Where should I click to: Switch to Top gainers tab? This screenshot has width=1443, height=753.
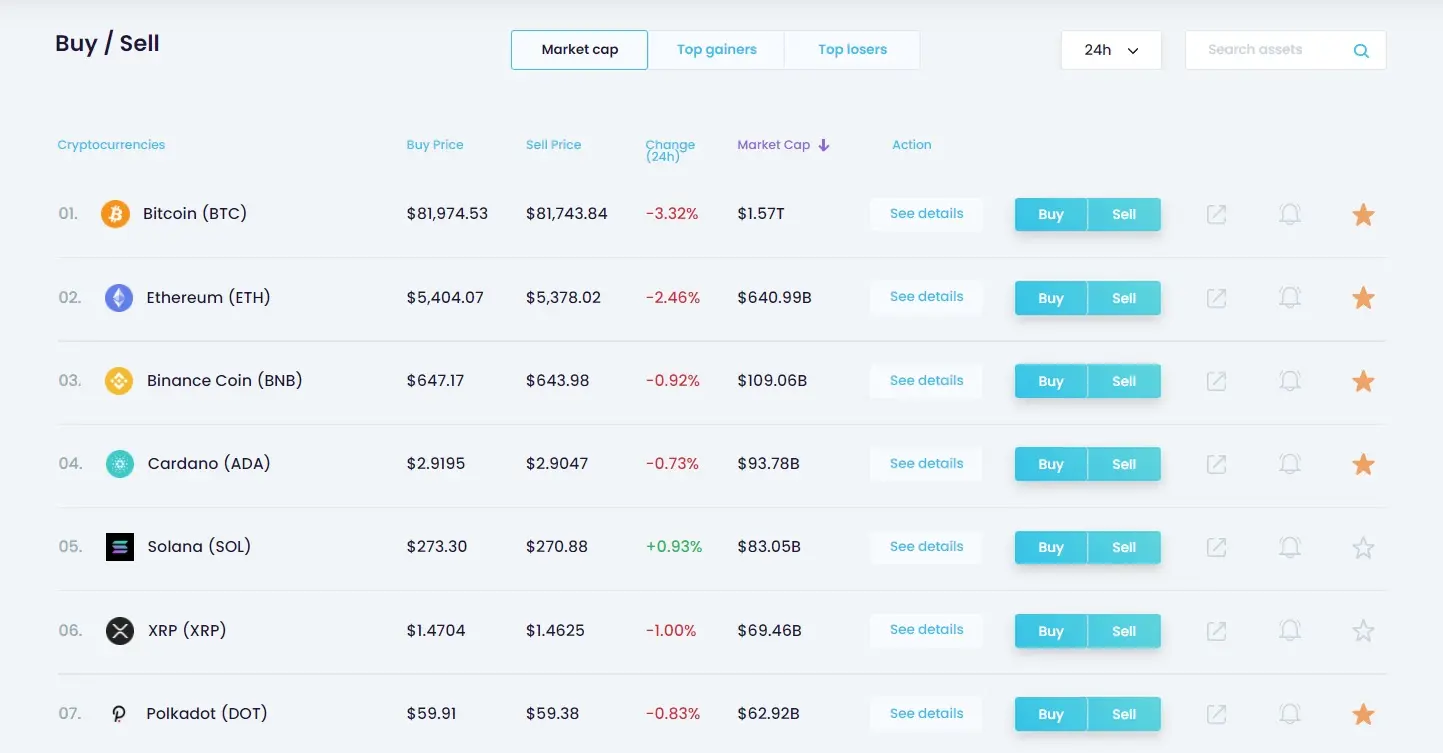click(x=716, y=50)
